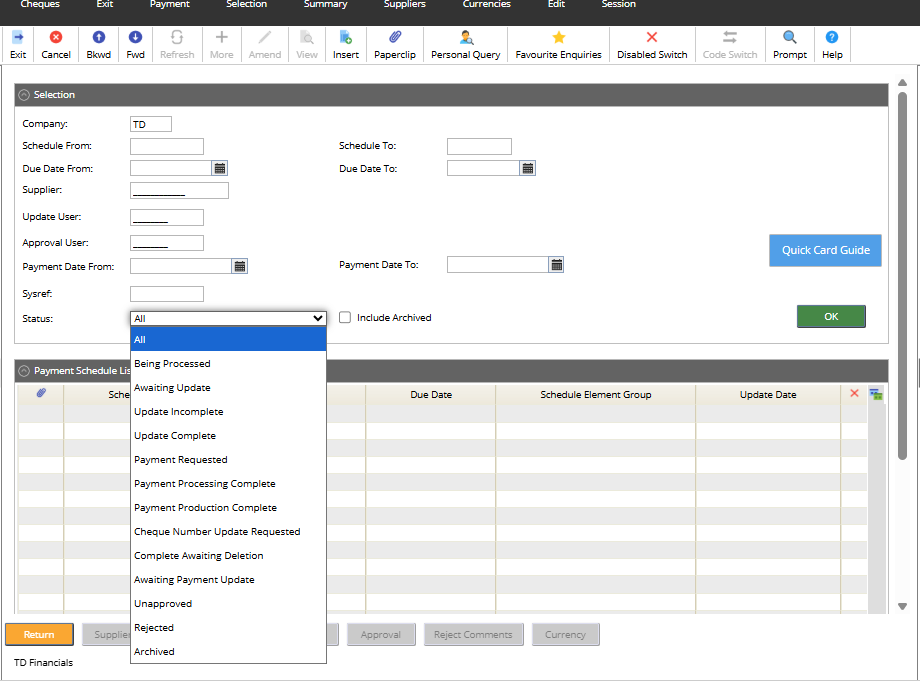Collapse the Selection panel
Viewport: 920px width, 692px height.
tap(25, 95)
